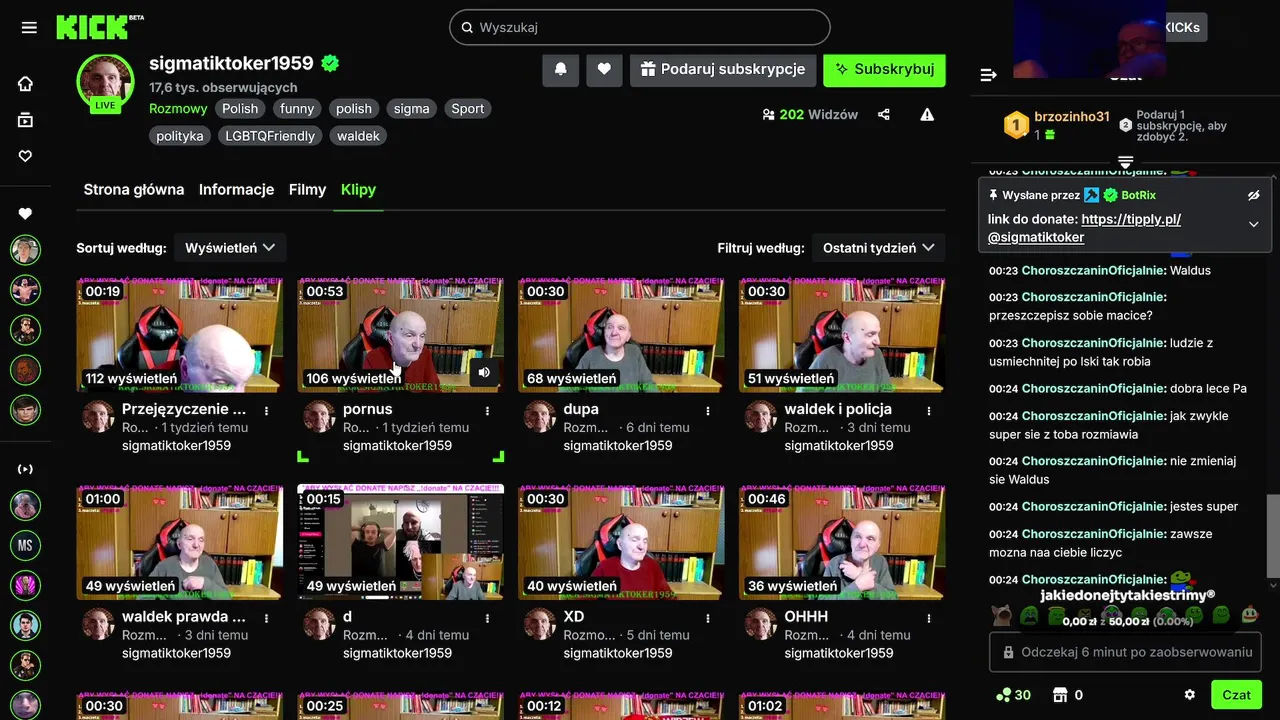Click chat message input field
This screenshot has height=720, width=1280.
(1125, 652)
